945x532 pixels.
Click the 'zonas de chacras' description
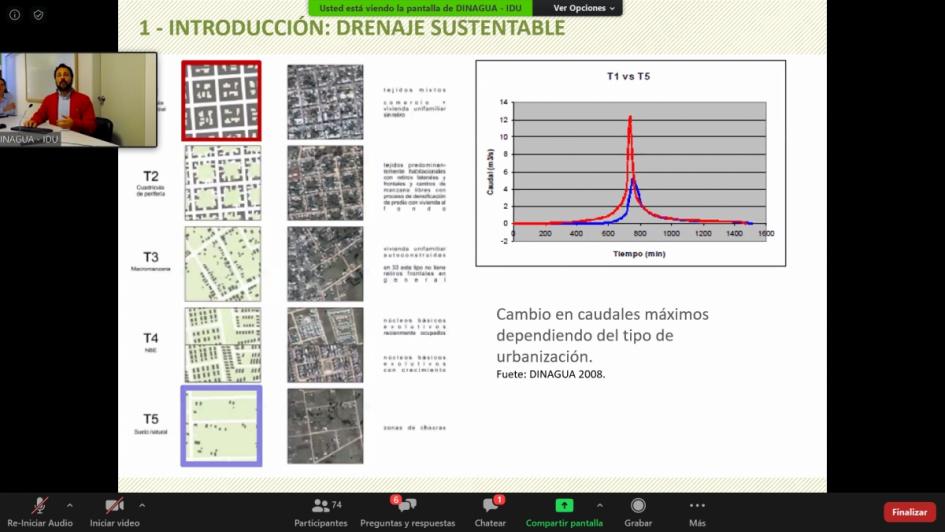[x=415, y=428]
